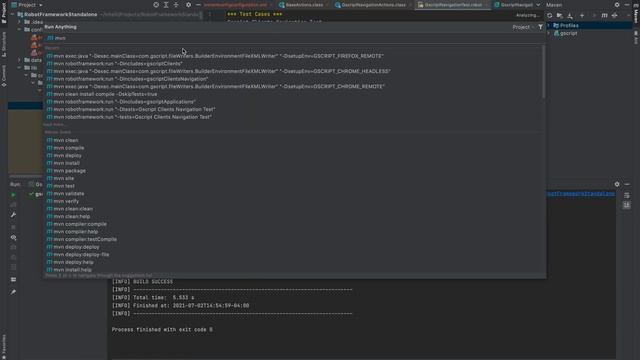640x360 pixels.
Task: Choose the 'mvn clean' goal
Action: point(62,140)
